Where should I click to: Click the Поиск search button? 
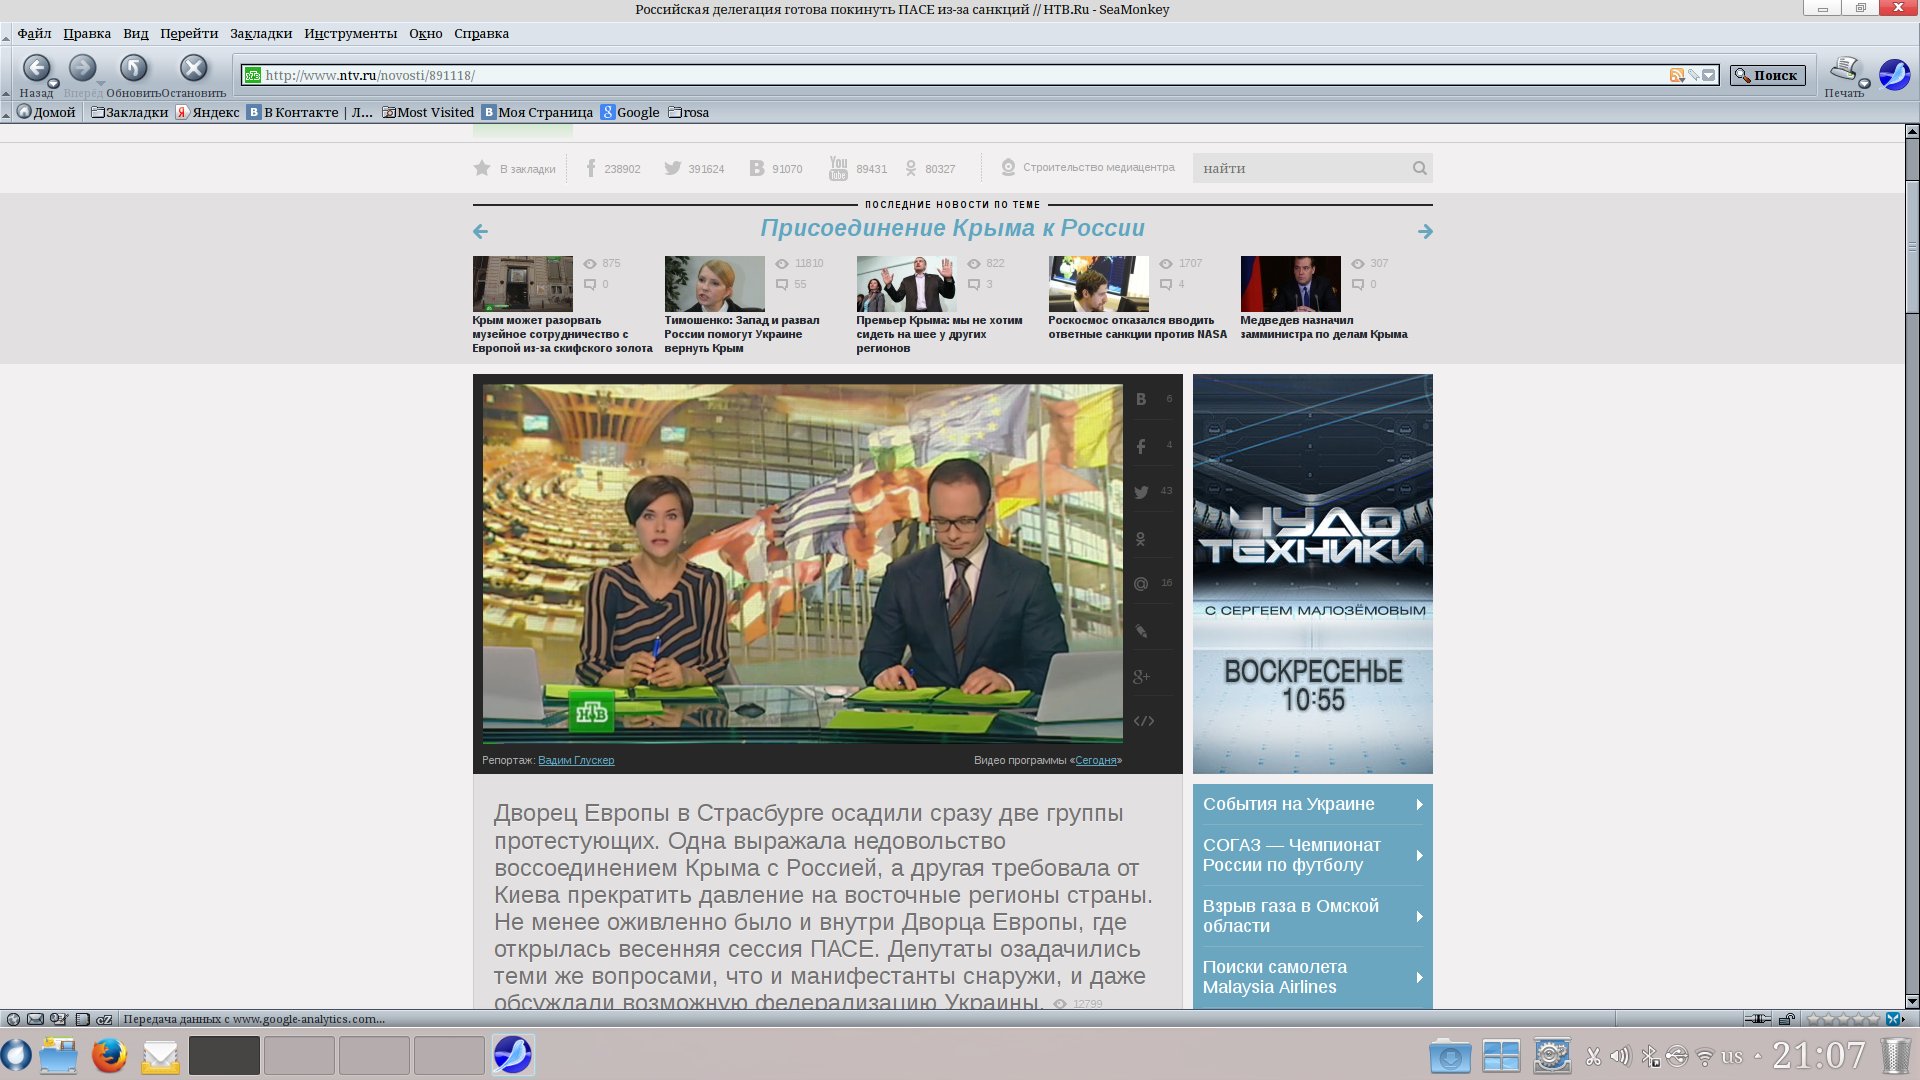[x=1767, y=75]
